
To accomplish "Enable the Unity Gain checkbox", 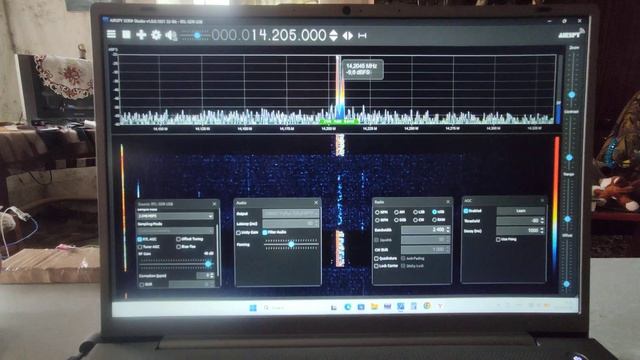I will point(238,233).
